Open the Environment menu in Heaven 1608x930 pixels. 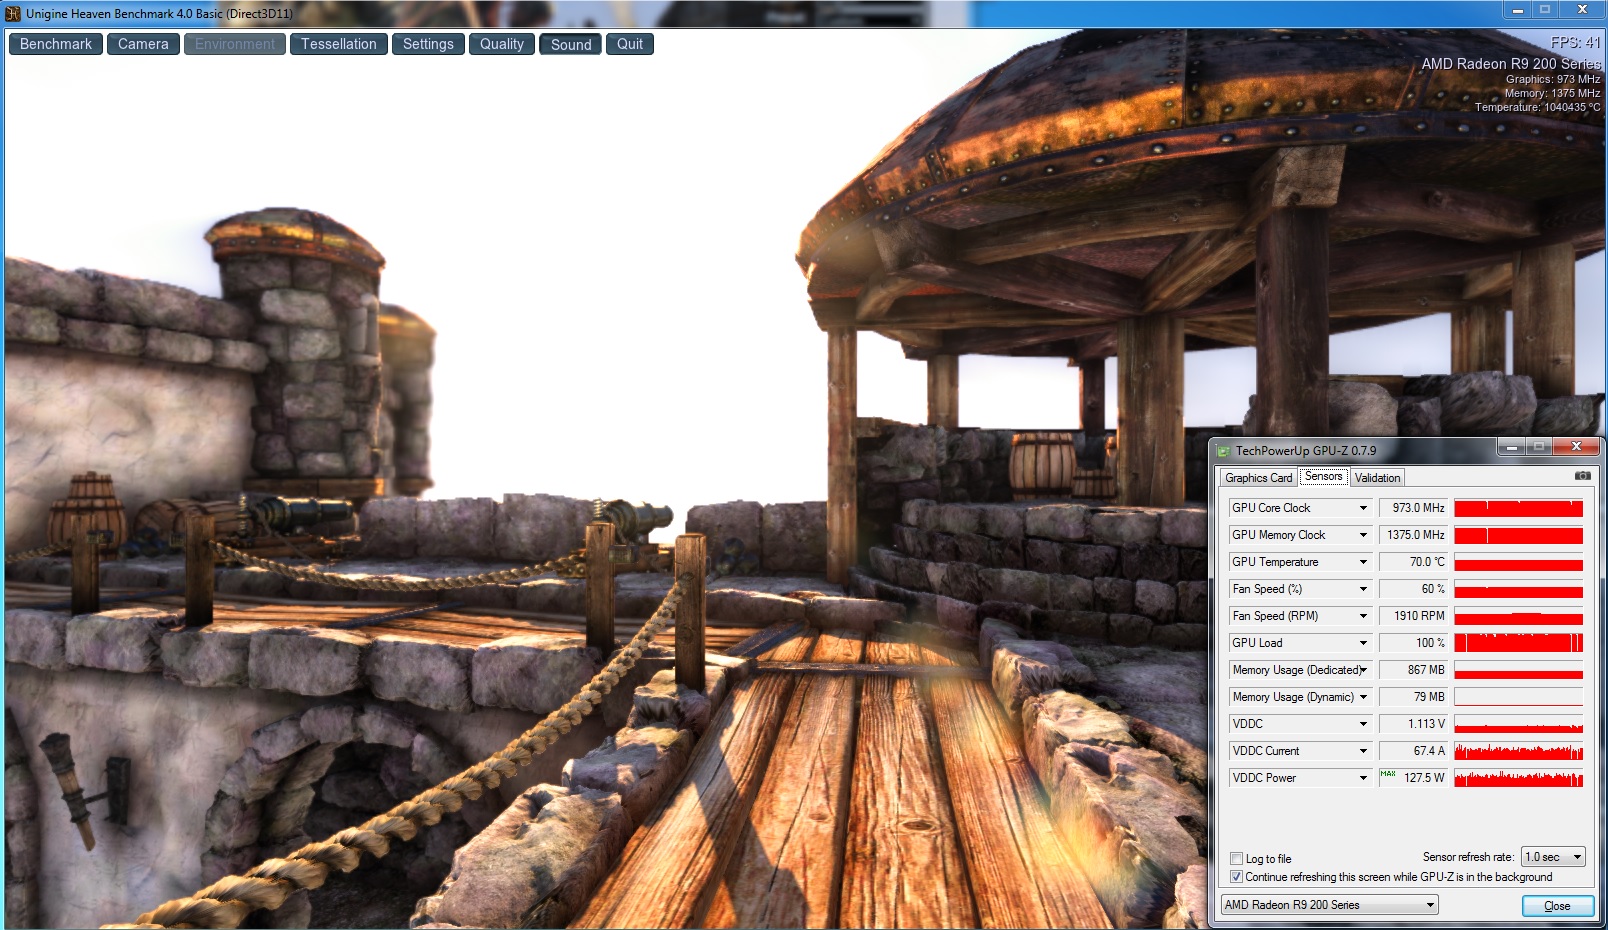coord(235,44)
